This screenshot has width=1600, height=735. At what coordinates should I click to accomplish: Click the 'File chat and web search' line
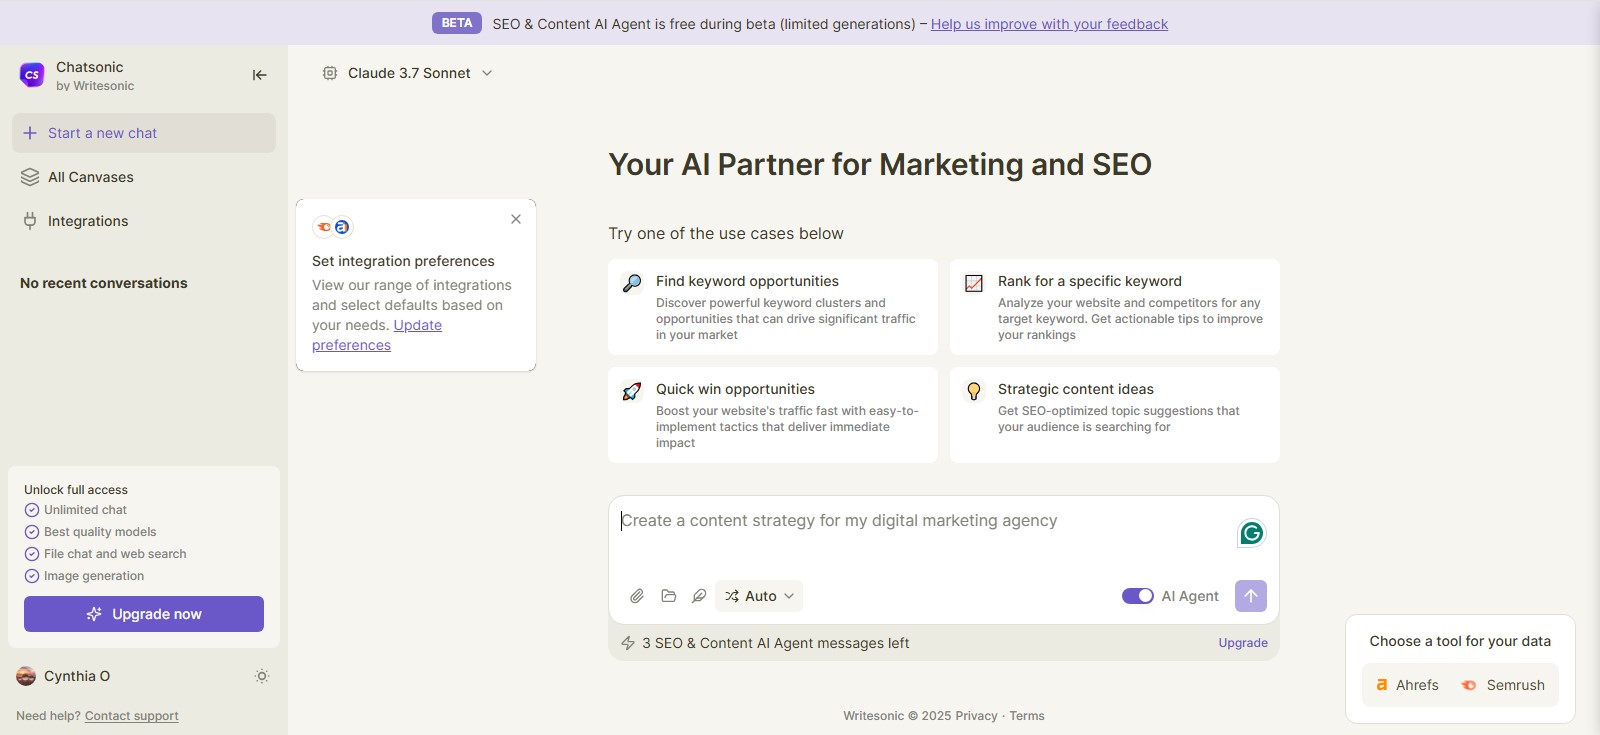(x=105, y=554)
